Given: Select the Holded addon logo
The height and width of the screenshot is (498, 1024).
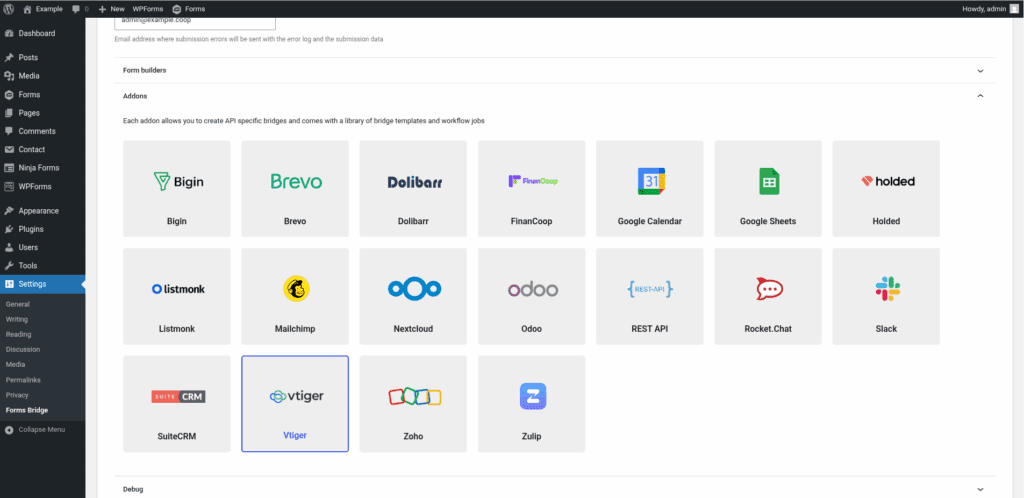Looking at the screenshot, I should (887, 181).
